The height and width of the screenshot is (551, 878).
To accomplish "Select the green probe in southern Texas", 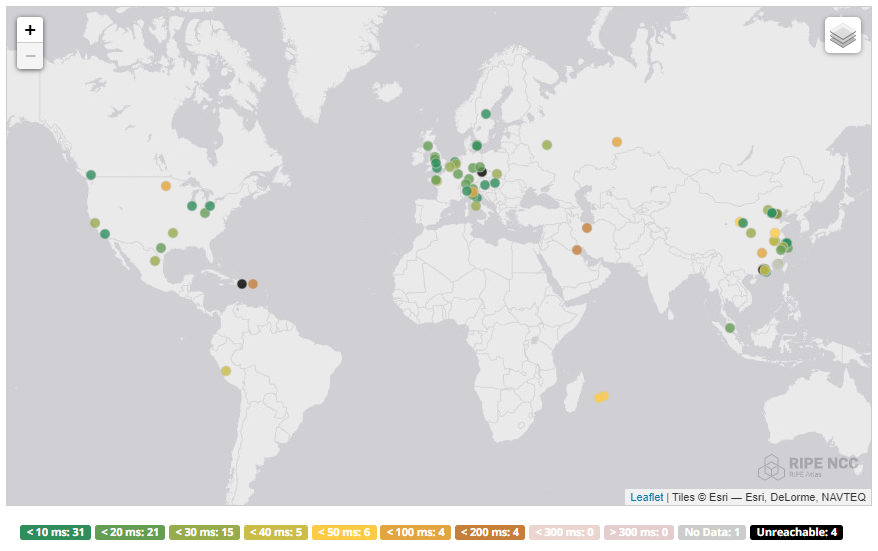I will 161,248.
